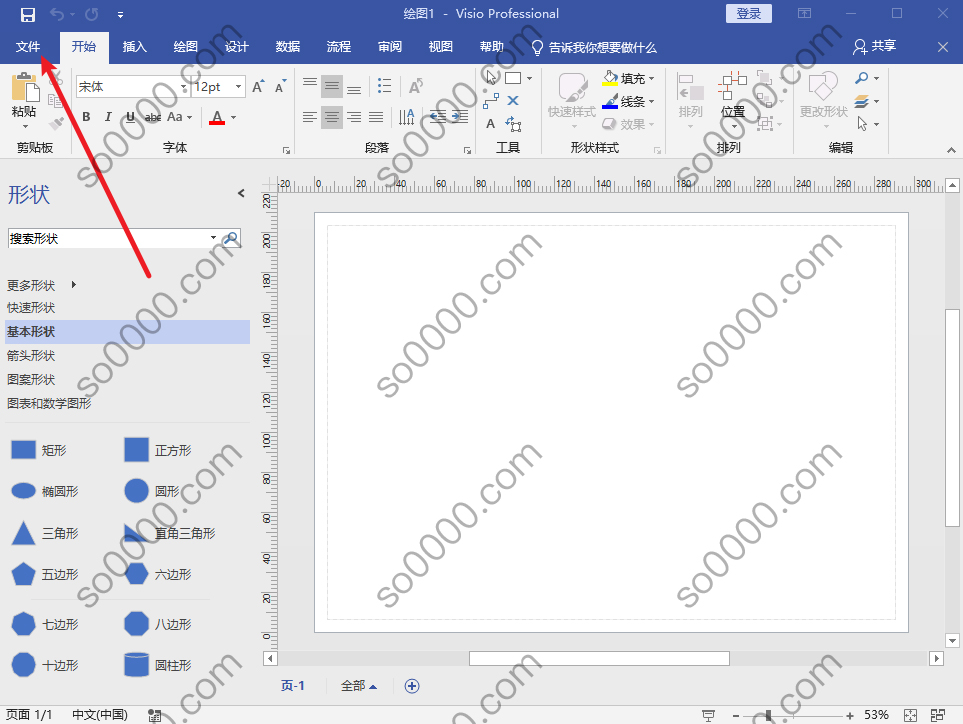This screenshot has width=963, height=724.
Task: Select the text A tool
Action: [x=490, y=123]
